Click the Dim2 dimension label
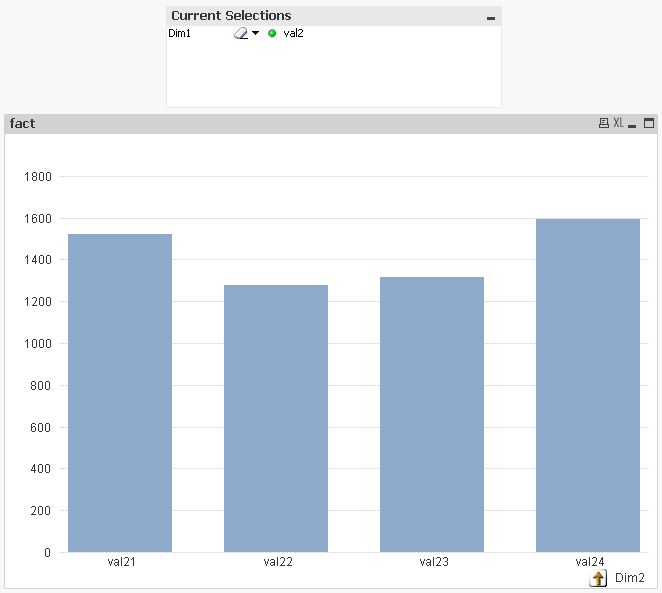The image size is (662, 593). coord(629,577)
